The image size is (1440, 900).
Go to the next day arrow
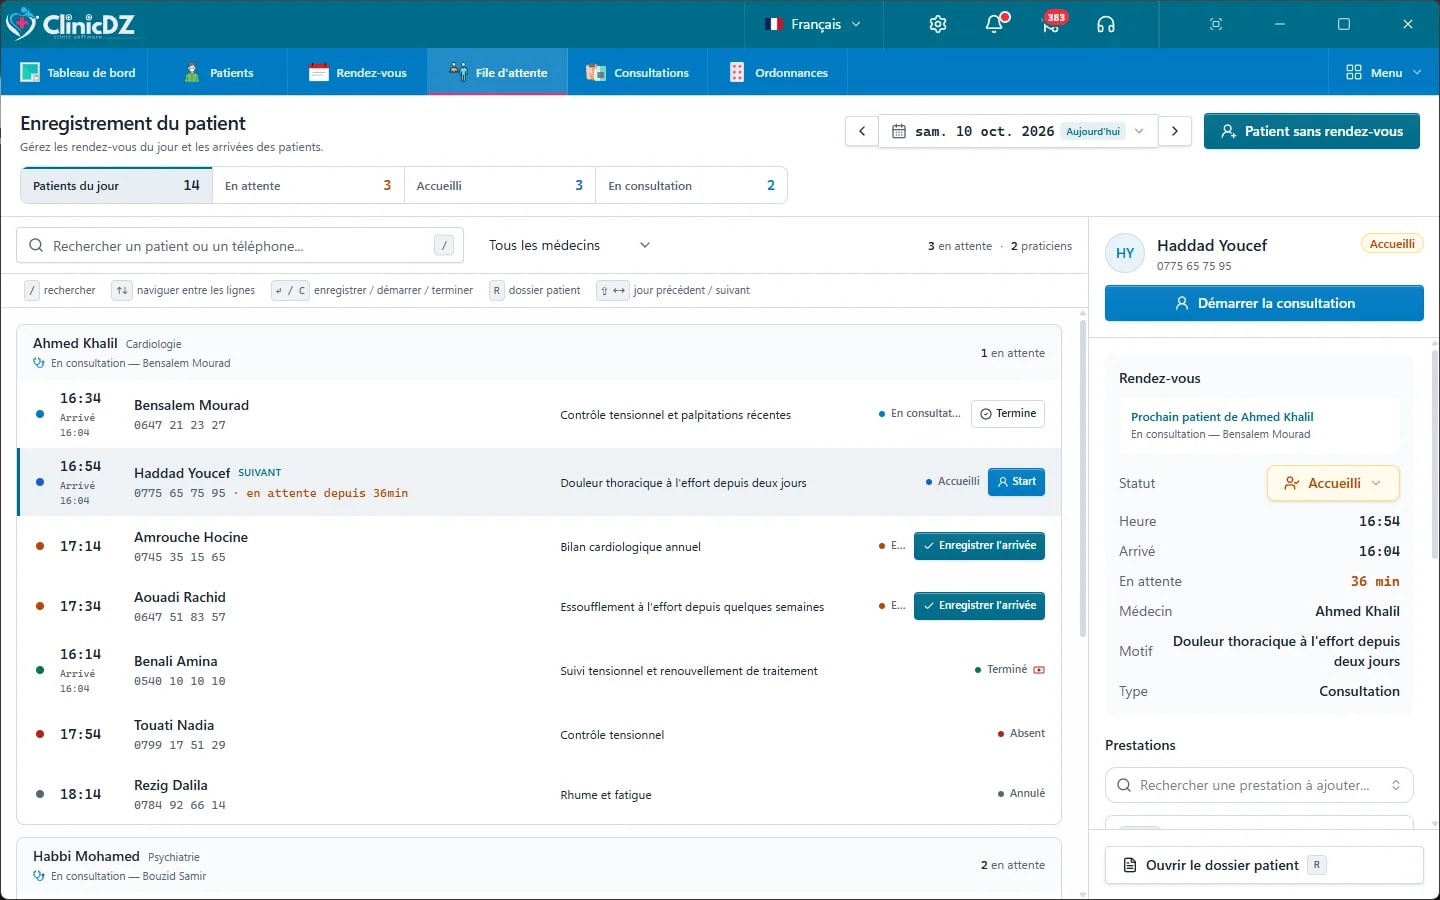click(1175, 131)
